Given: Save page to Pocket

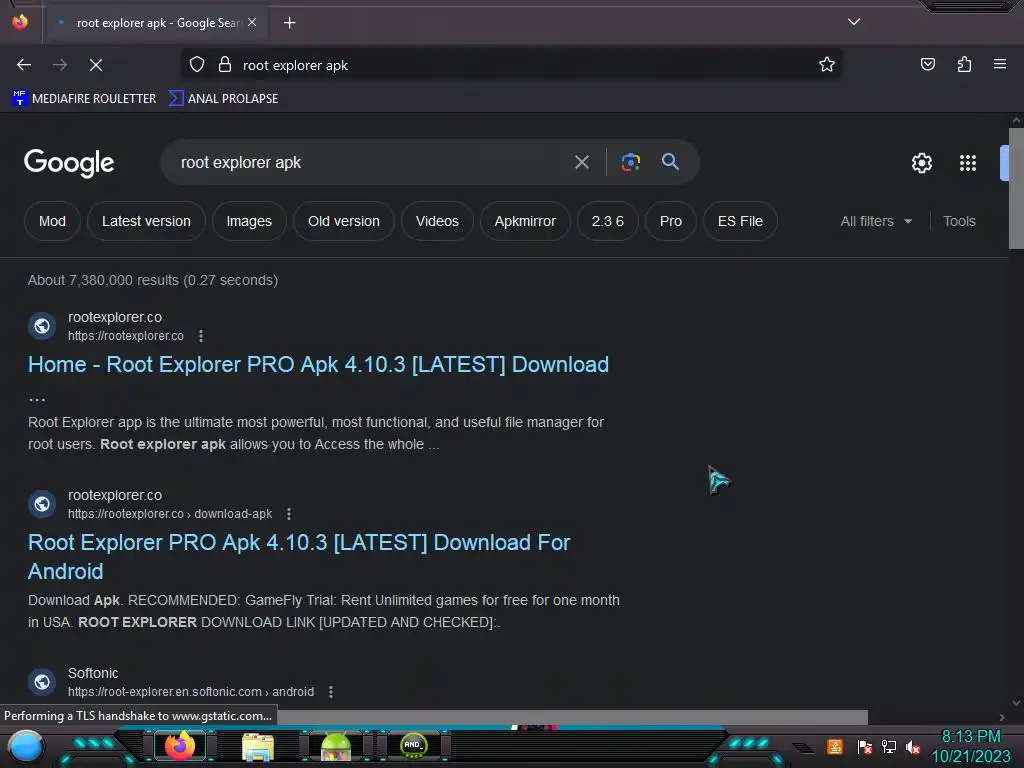Looking at the screenshot, I should (x=927, y=64).
